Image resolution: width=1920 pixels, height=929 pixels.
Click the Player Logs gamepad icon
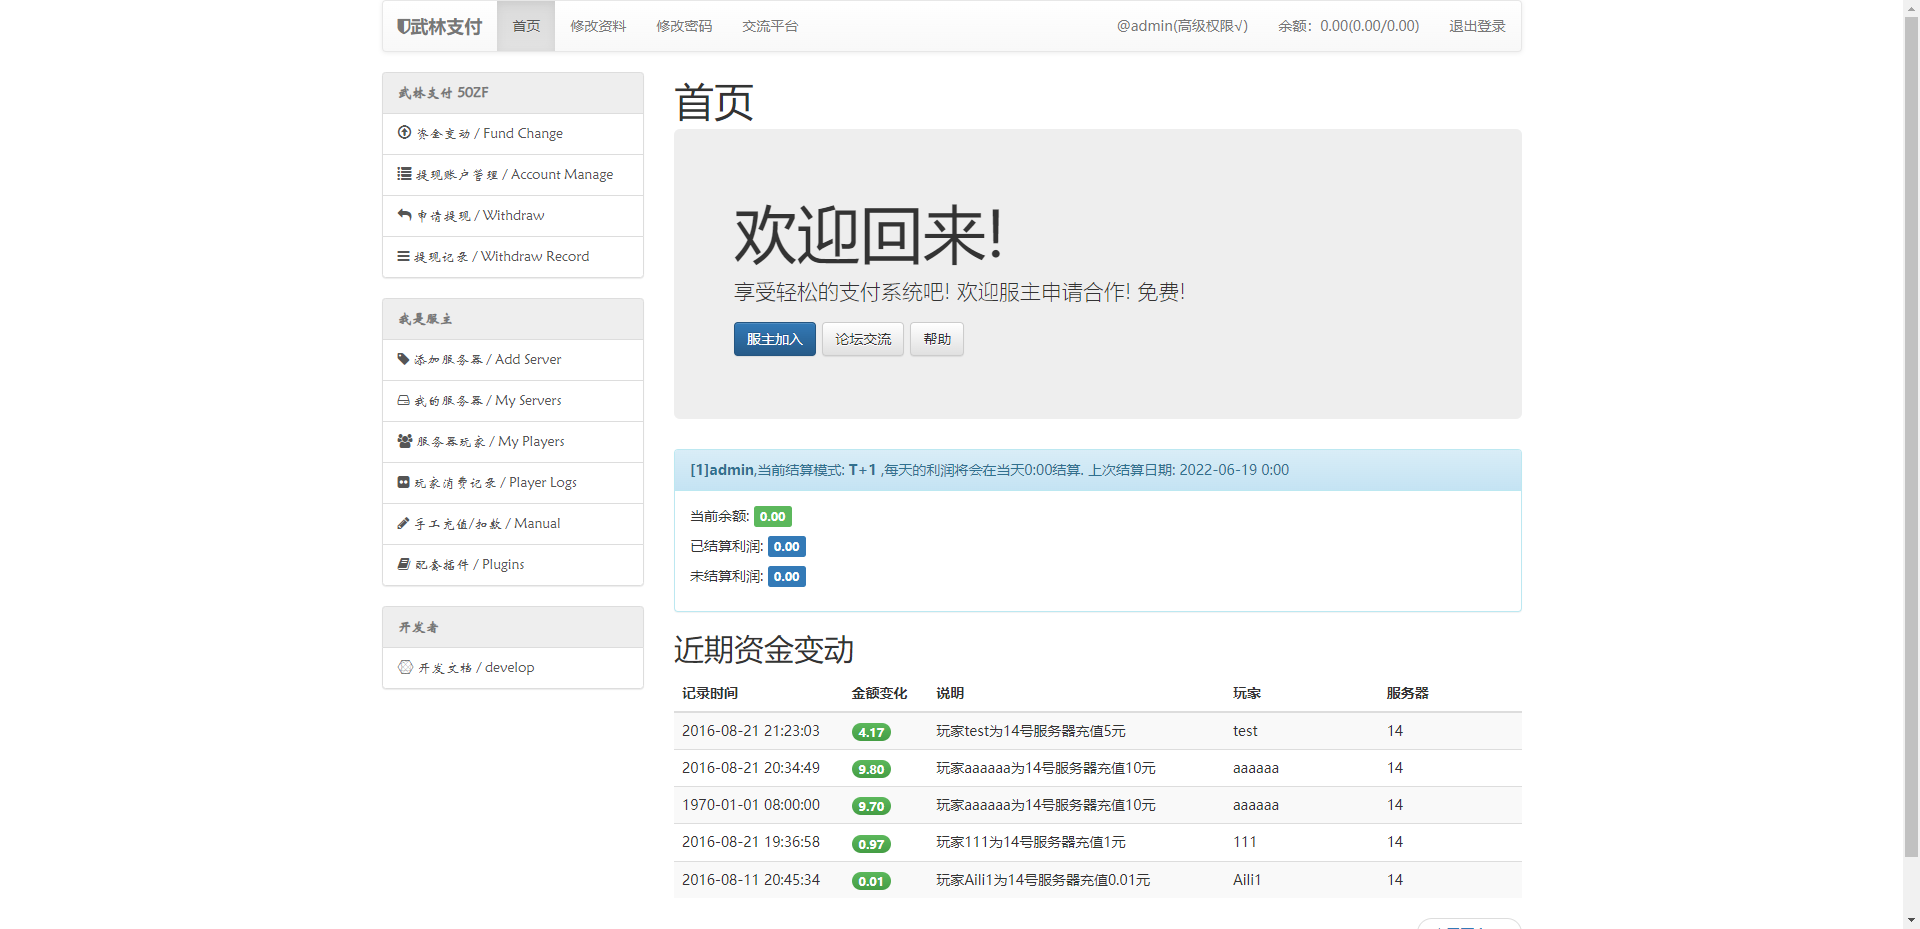tap(403, 482)
